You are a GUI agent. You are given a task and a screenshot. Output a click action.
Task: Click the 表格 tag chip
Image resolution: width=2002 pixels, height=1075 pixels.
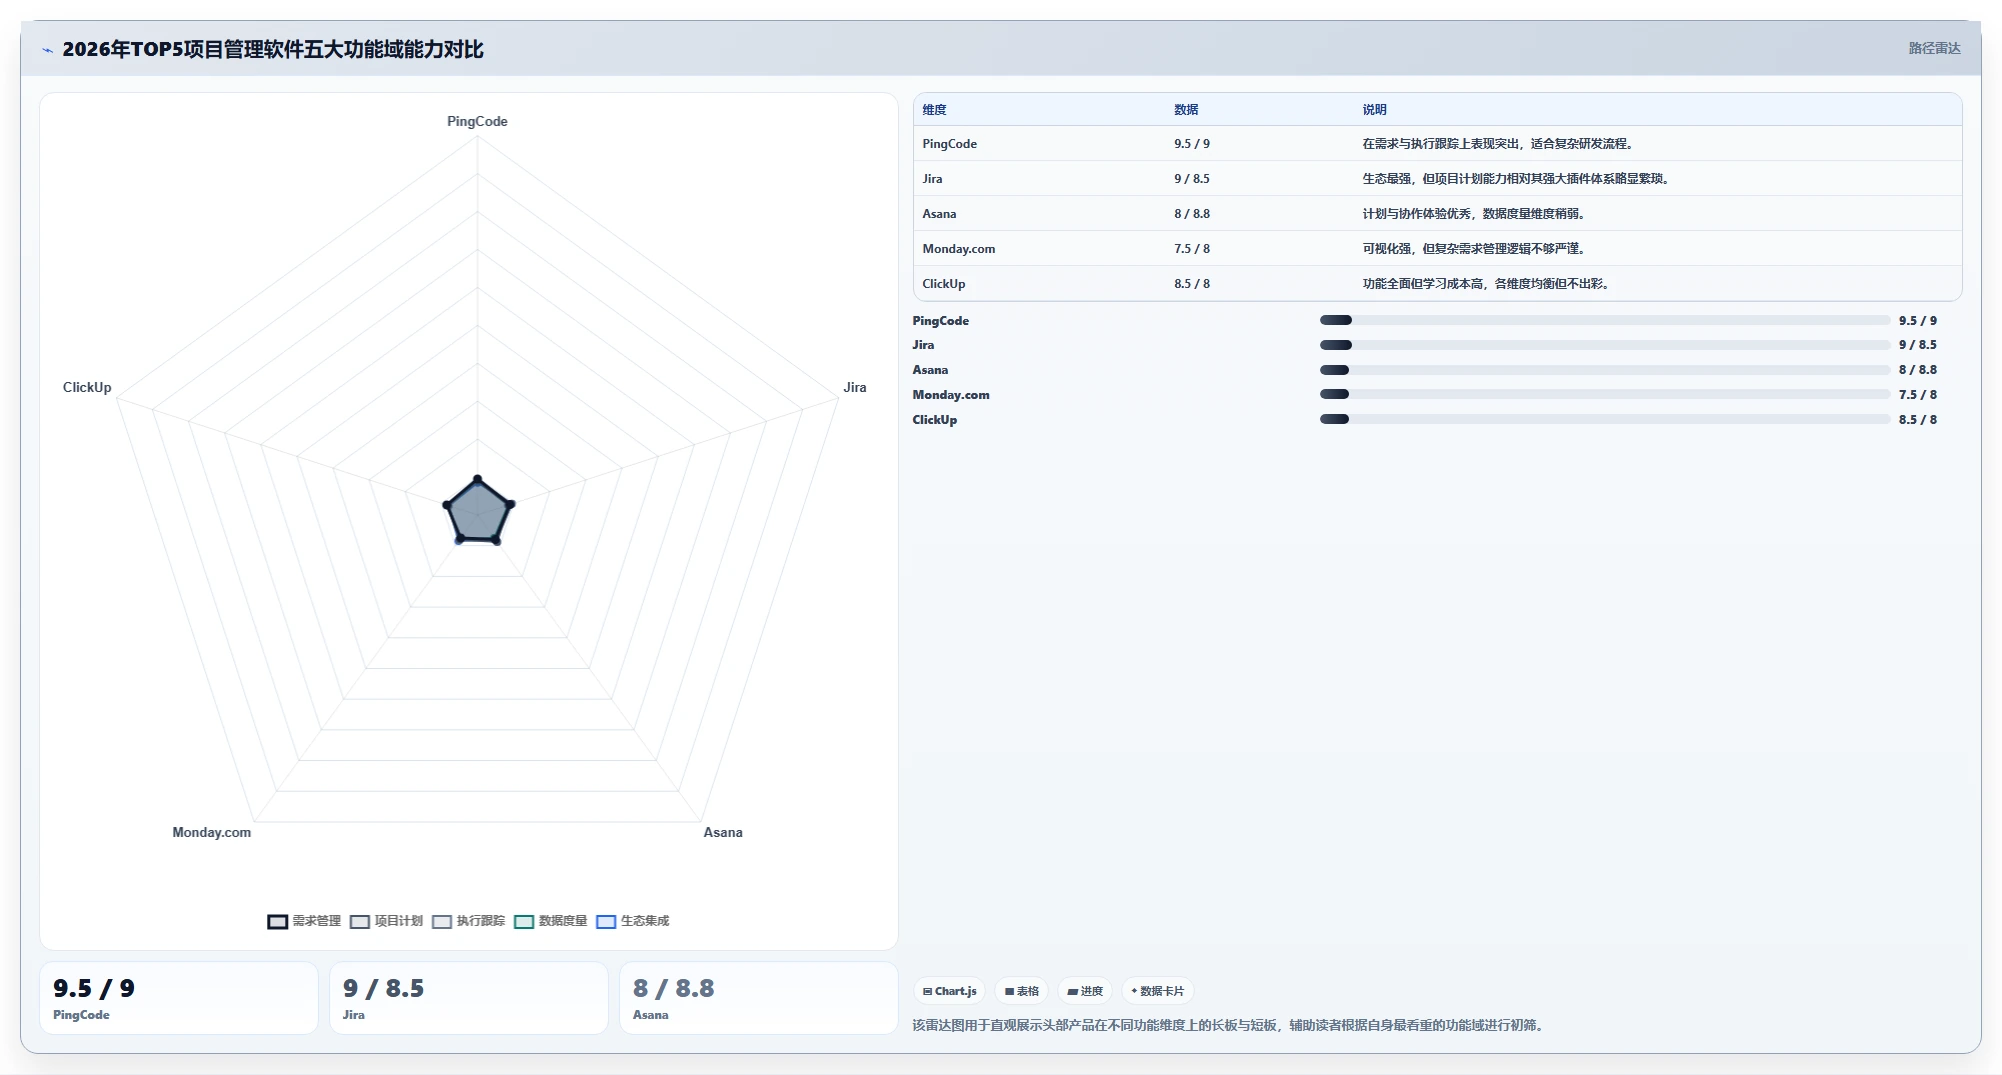coord(1022,991)
